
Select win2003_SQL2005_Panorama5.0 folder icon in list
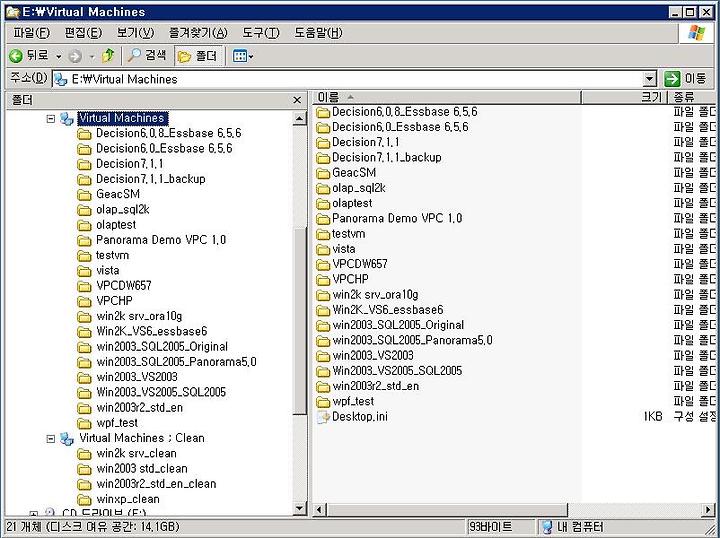323,341
